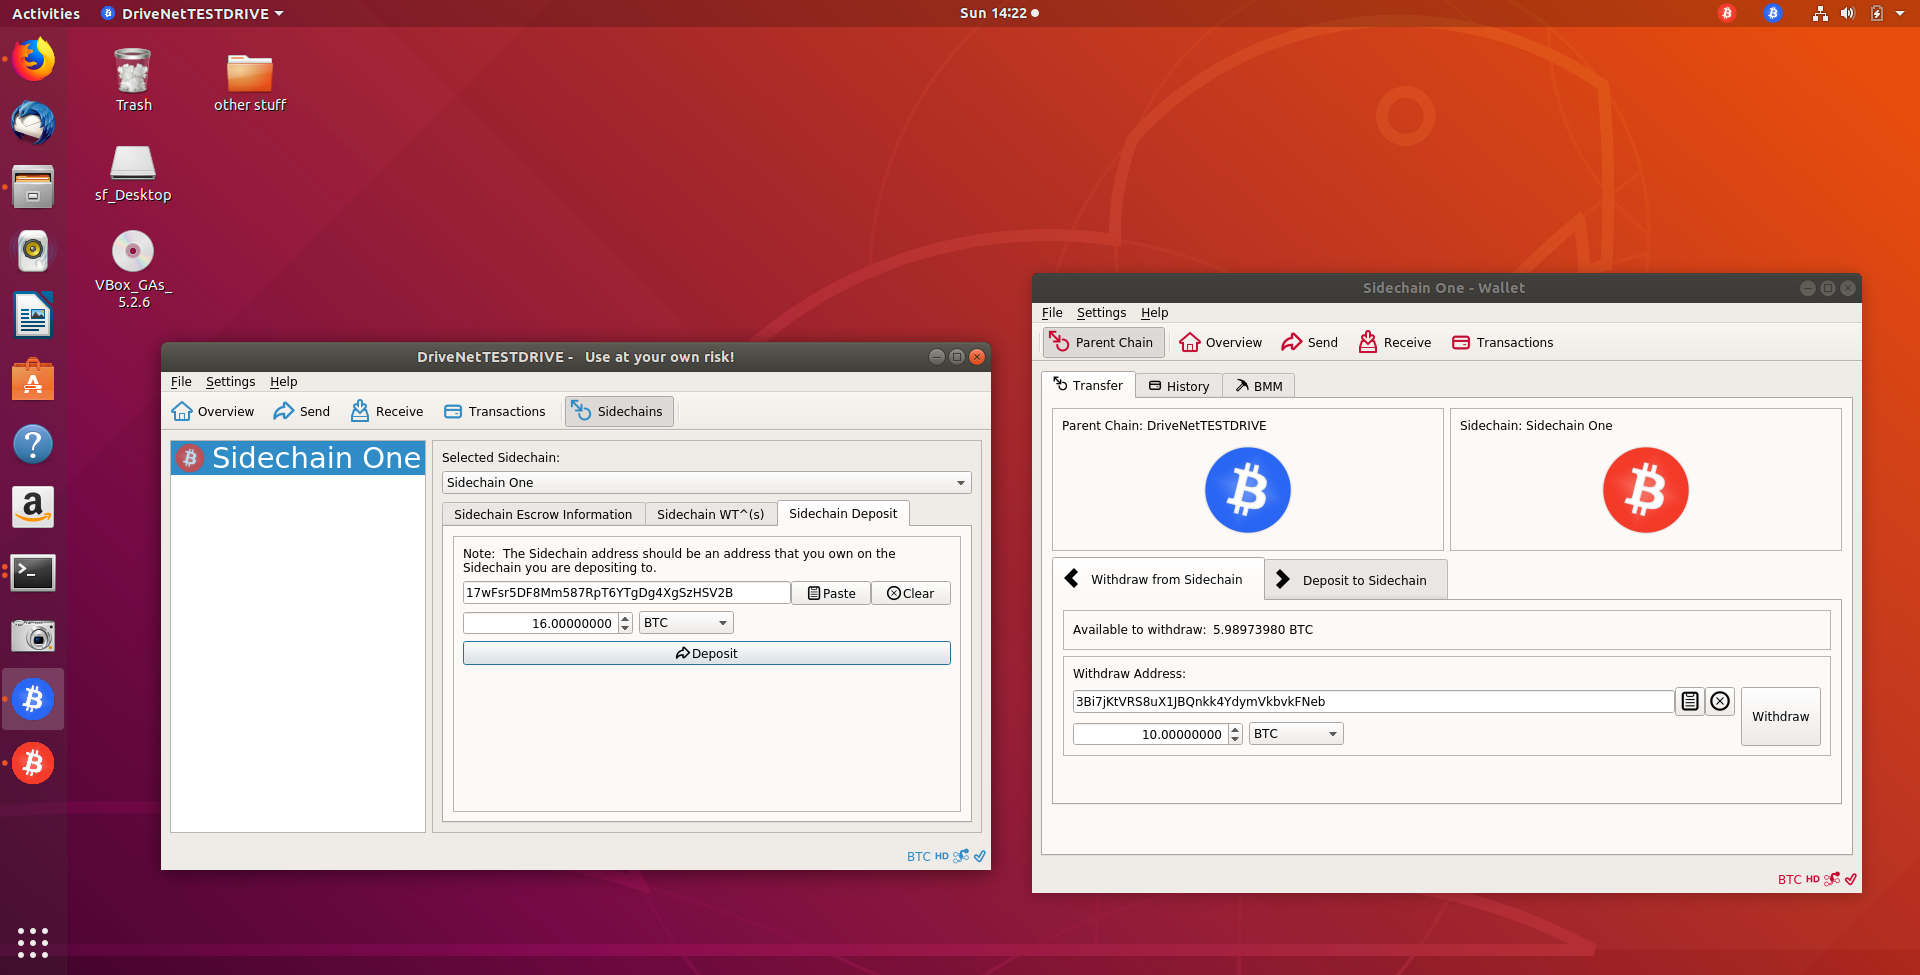Open the History tab
Viewport: 1920px width, 975px height.
[1179, 386]
